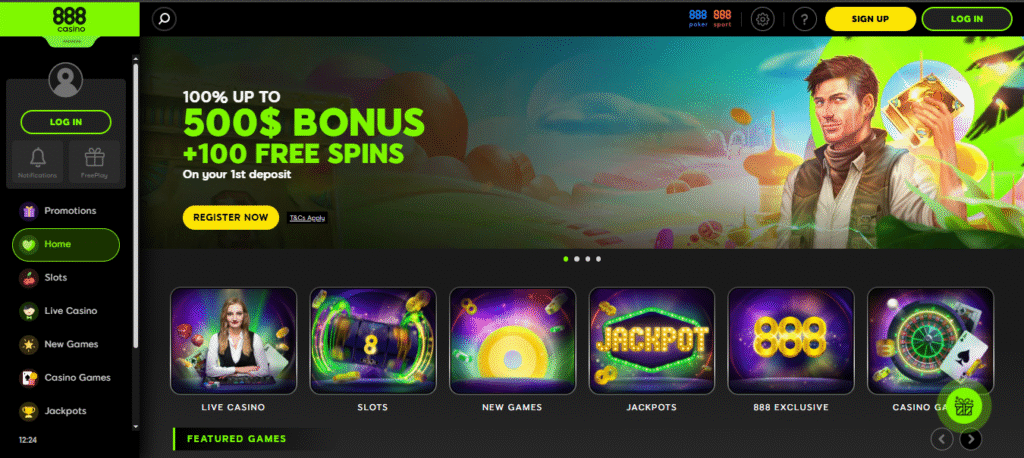Open the search magnifier icon
The image size is (1024, 458).
click(x=164, y=19)
